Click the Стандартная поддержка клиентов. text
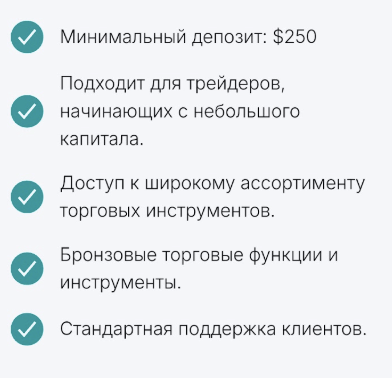 pyautogui.click(x=213, y=330)
